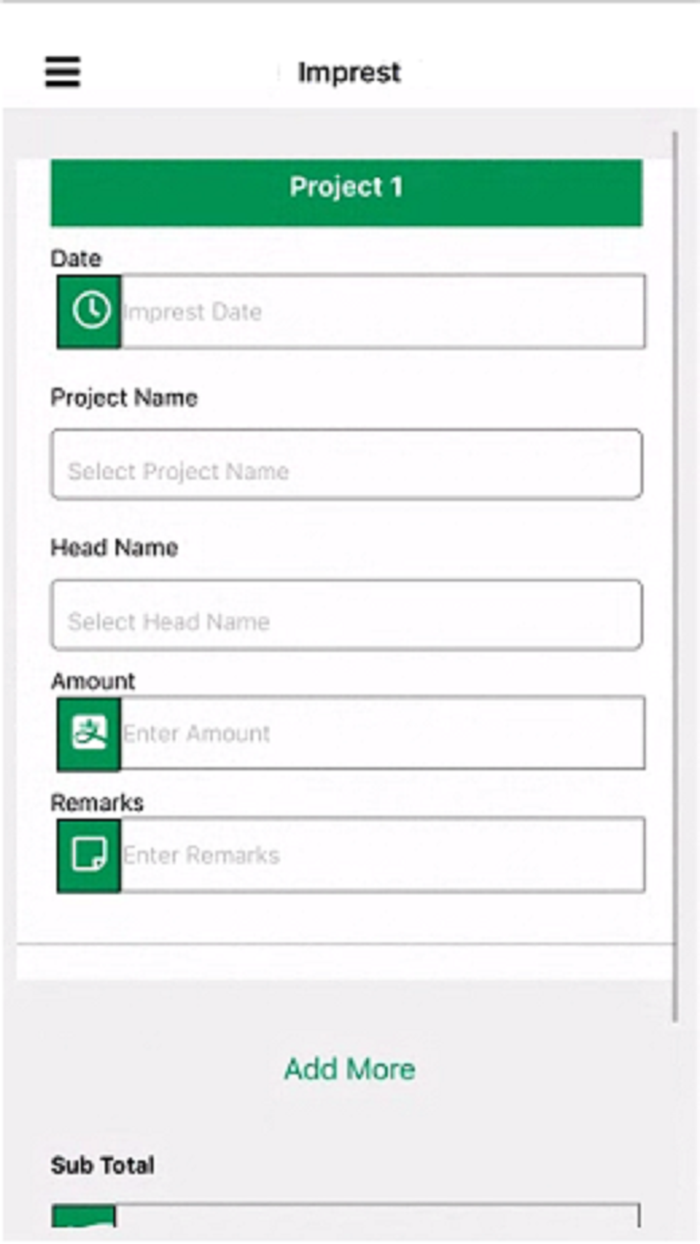
Task: Tap the amount icon beside Enter Amount
Action: [89, 733]
